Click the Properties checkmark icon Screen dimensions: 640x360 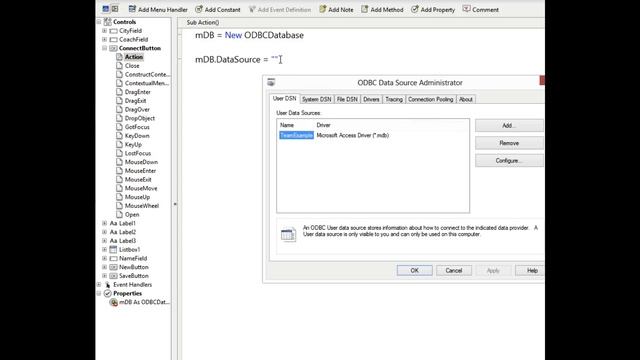(x=108, y=293)
